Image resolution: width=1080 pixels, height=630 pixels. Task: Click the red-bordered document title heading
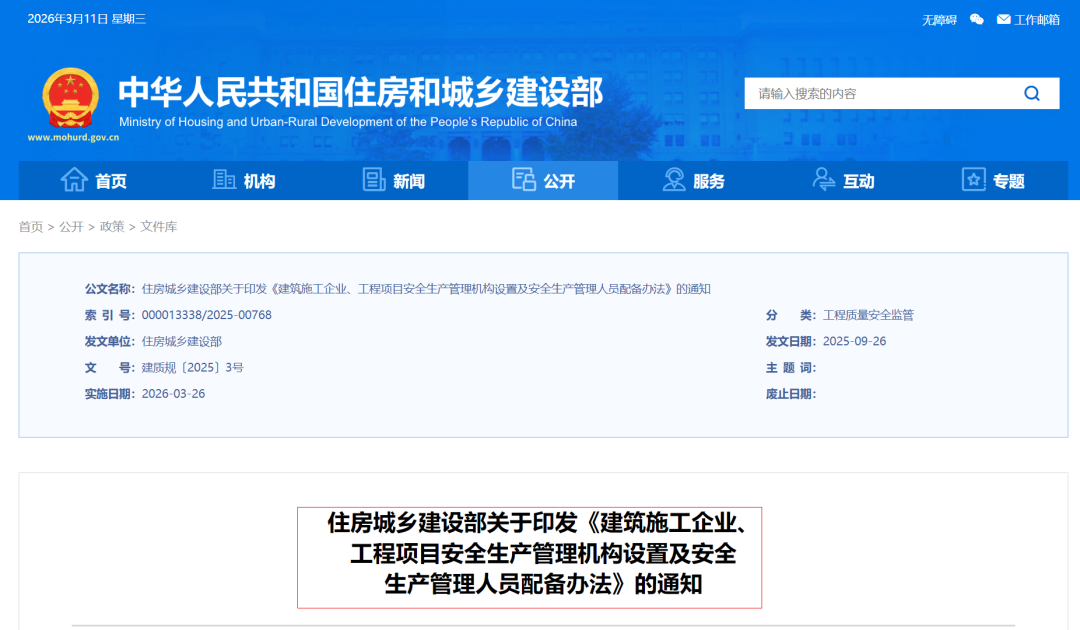(x=529, y=555)
